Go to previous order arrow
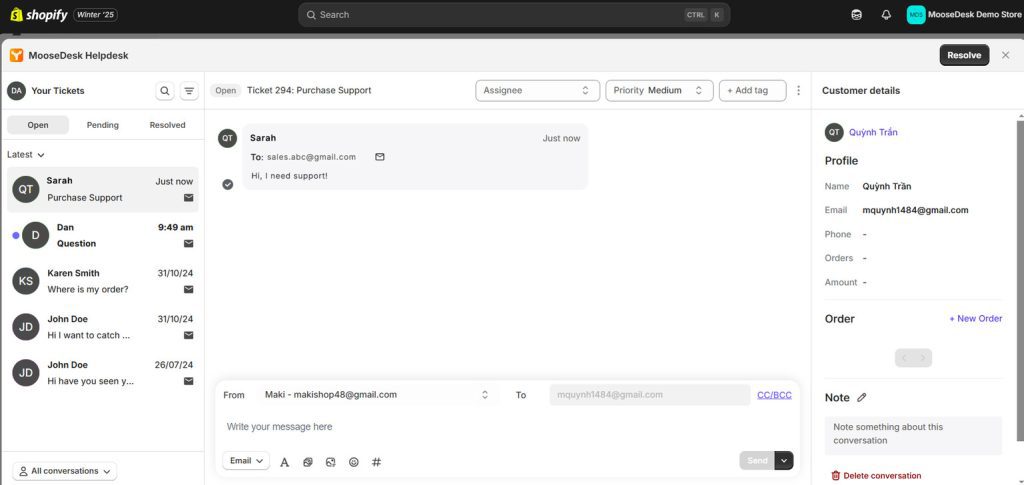The image size is (1024, 485). (x=904, y=358)
